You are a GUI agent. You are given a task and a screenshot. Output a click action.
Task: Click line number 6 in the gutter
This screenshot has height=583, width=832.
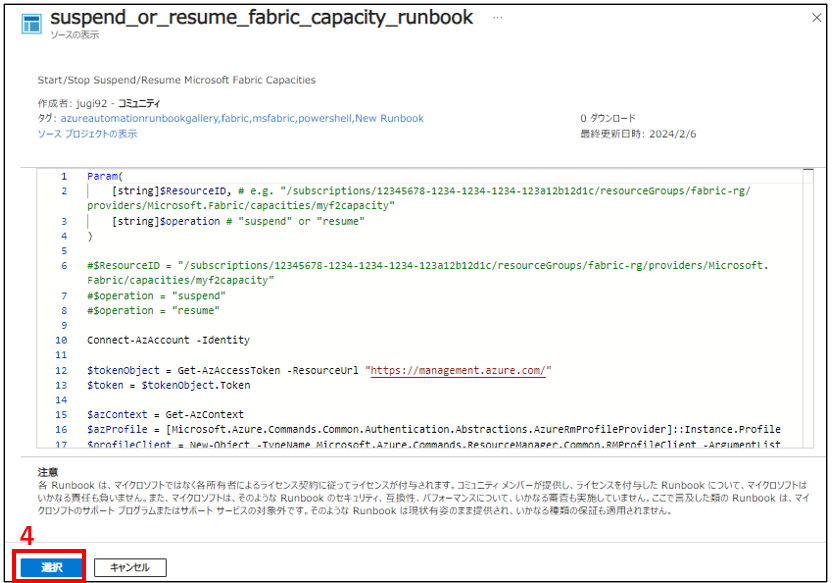tap(64, 265)
